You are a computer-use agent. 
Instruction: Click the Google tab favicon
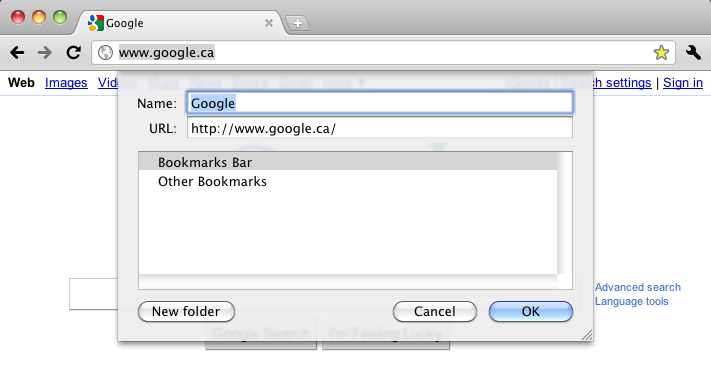point(96,23)
